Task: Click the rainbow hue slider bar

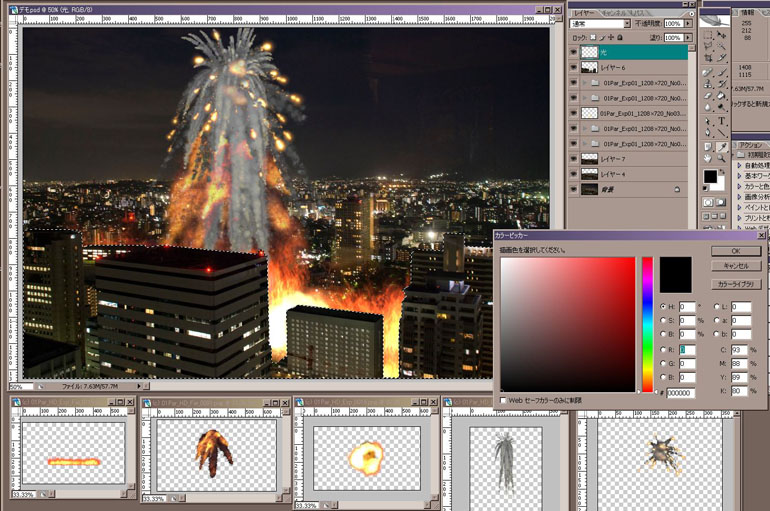Action: [x=648, y=324]
